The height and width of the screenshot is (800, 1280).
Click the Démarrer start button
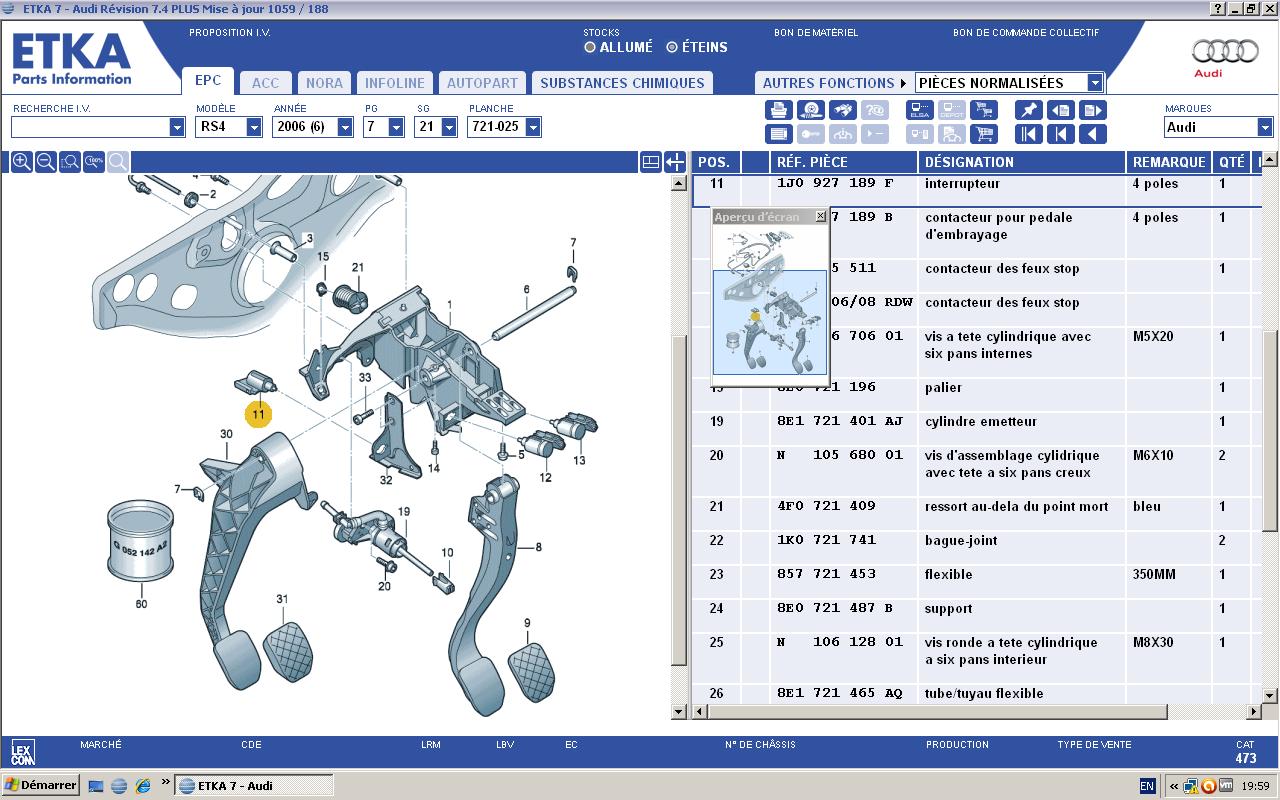[x=41, y=785]
